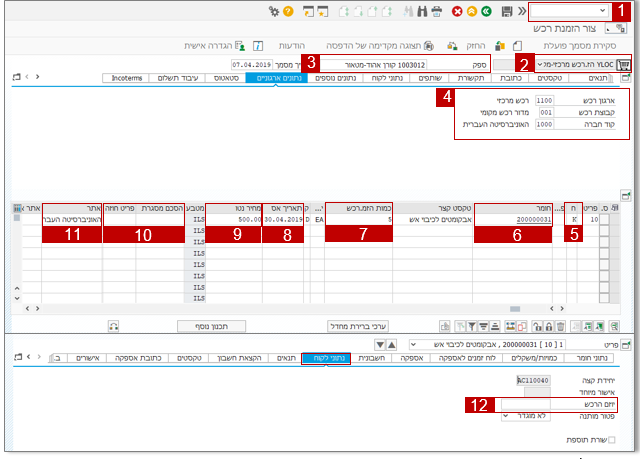The image size is (640, 459).
Task: Click the red Cancel icon
Action: point(457,11)
